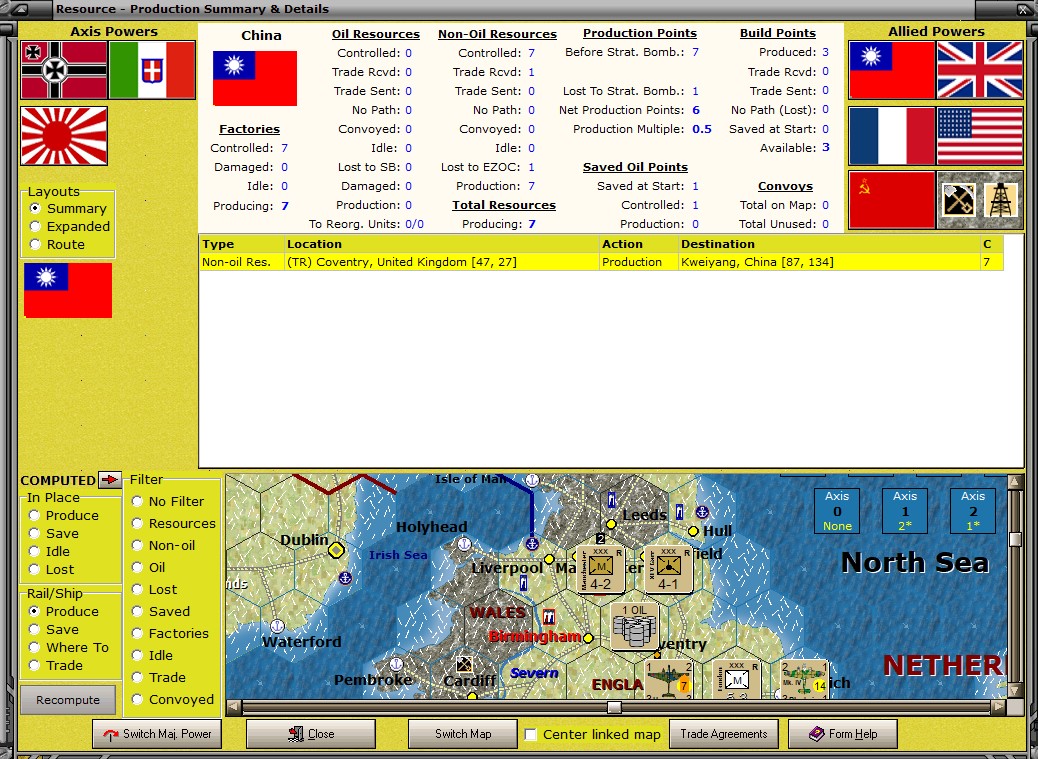
Task: Select the United Kingdom flag
Action: click(980, 70)
